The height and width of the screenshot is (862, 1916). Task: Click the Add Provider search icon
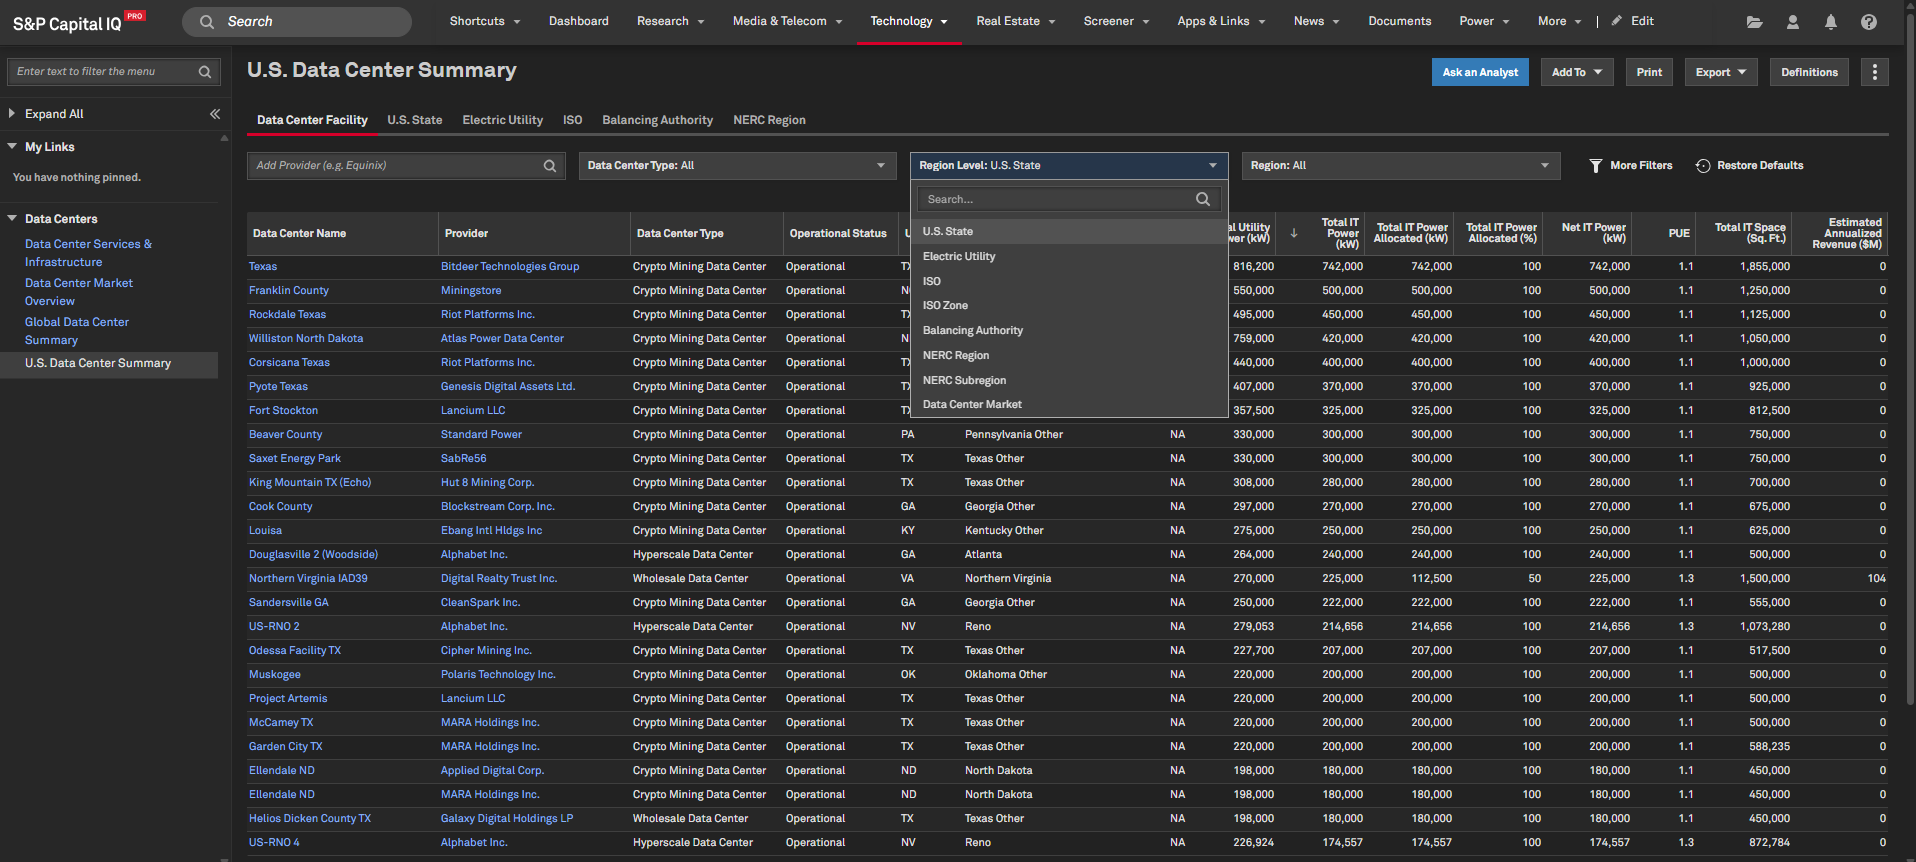(x=550, y=166)
